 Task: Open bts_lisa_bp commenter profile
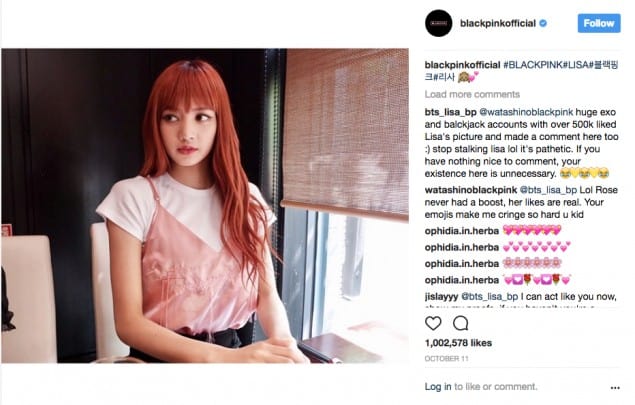click(450, 112)
